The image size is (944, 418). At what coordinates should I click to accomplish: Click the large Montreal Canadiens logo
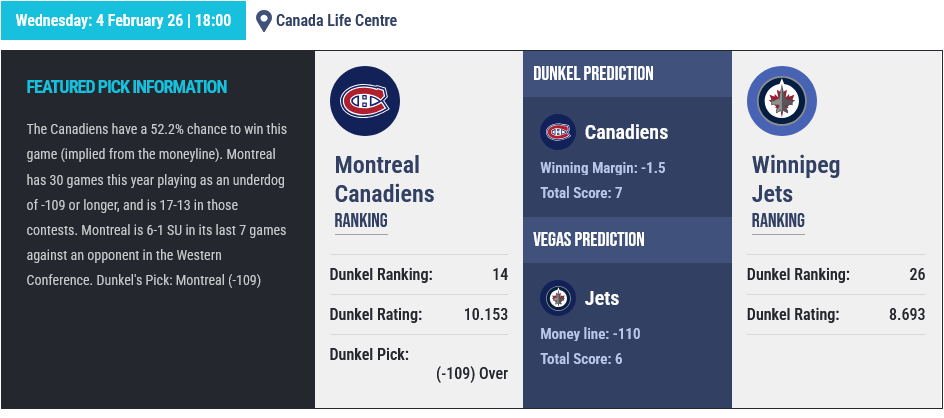click(365, 101)
